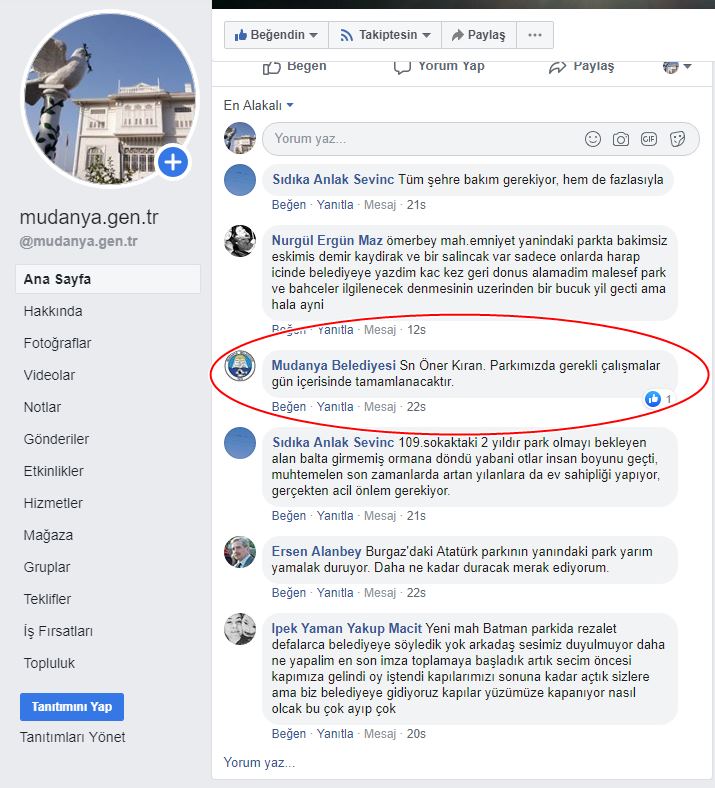This screenshot has width=715, height=788.
Task: Toggle the Beğendin like dropdown
Action: pyautogui.click(x=276, y=35)
